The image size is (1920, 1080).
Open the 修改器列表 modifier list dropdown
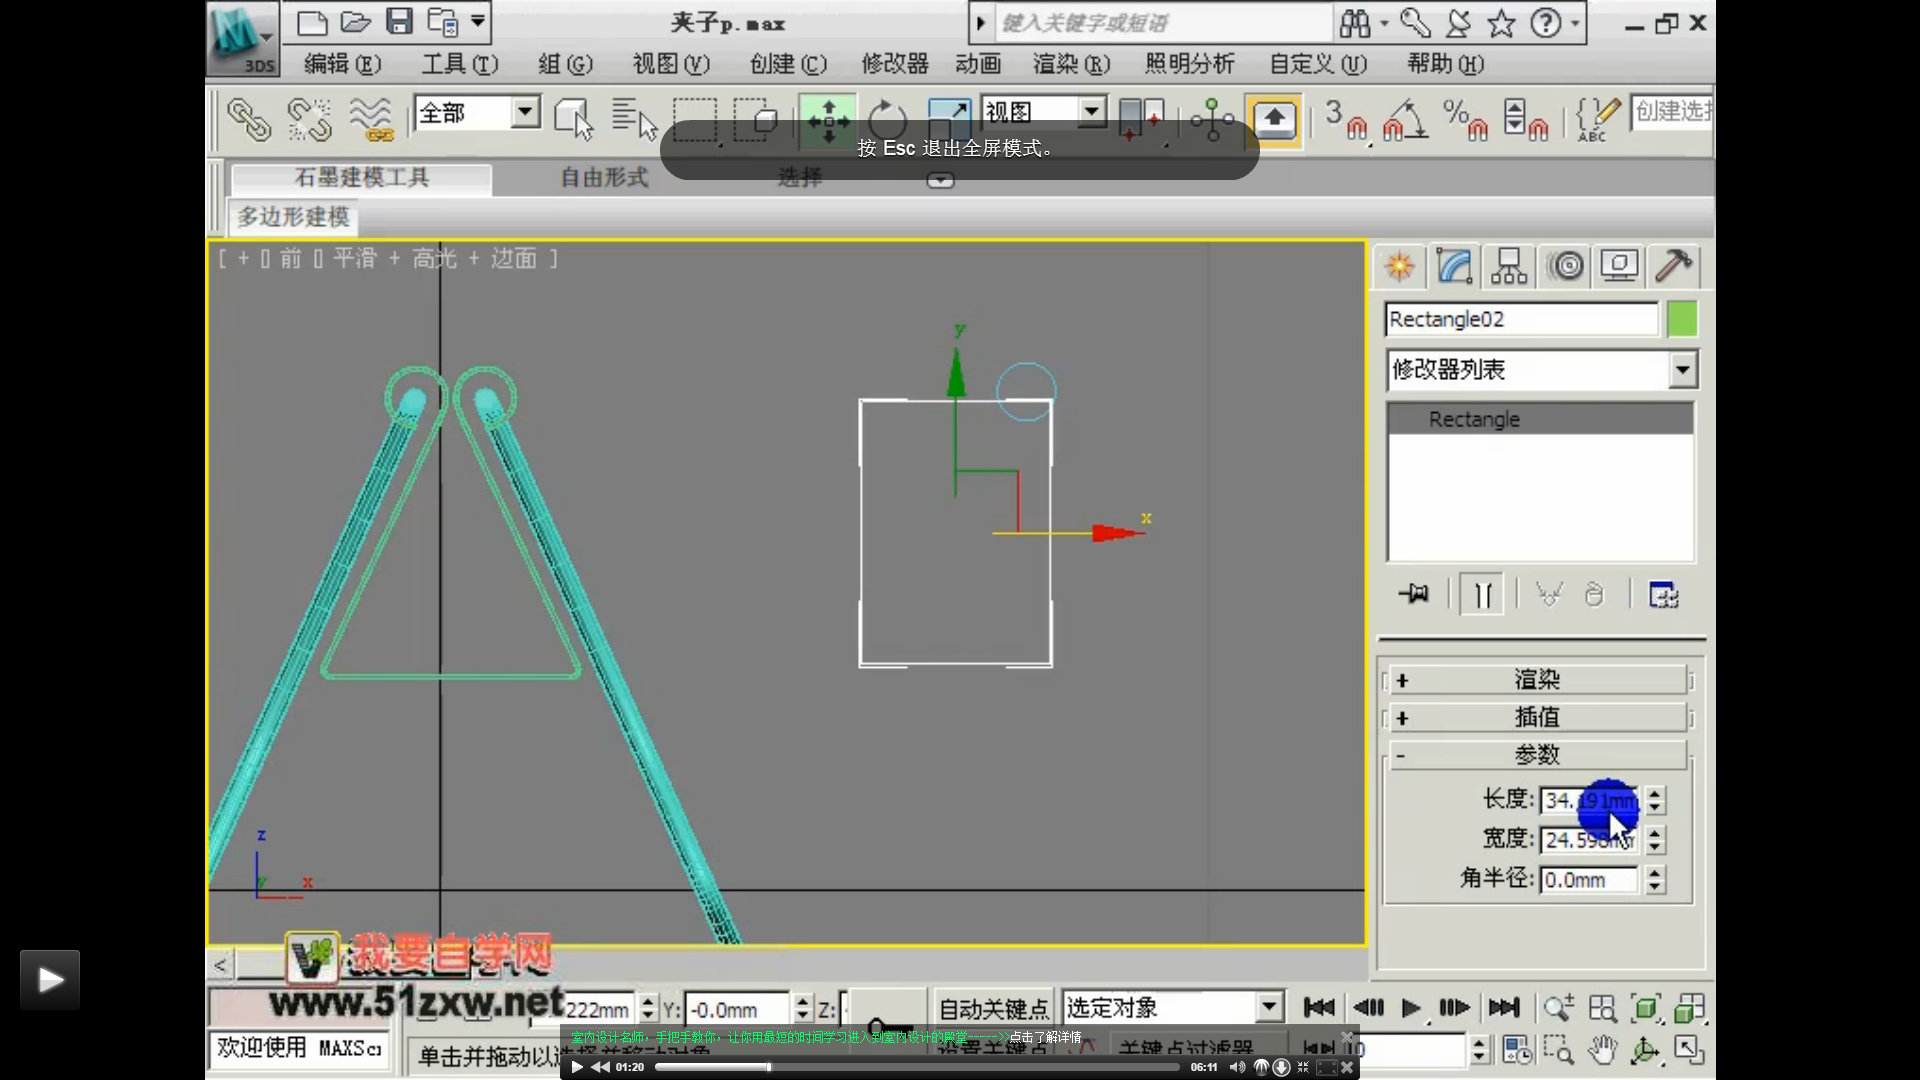(1683, 370)
